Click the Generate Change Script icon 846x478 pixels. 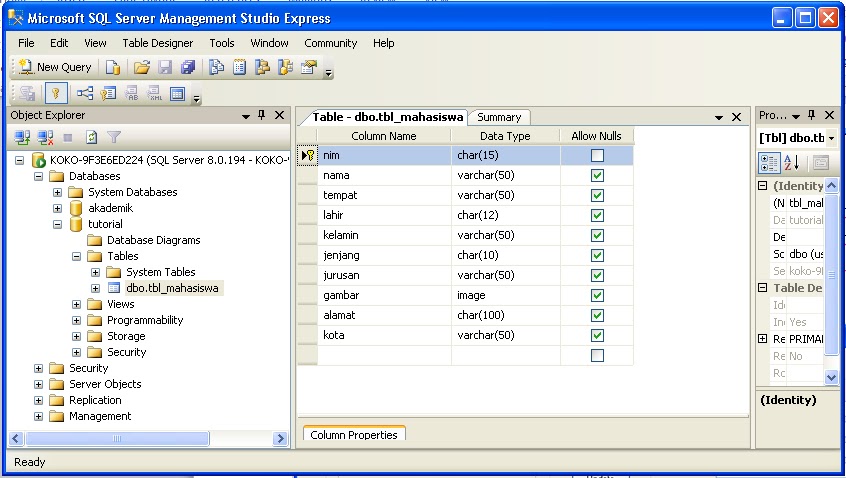click(27, 93)
